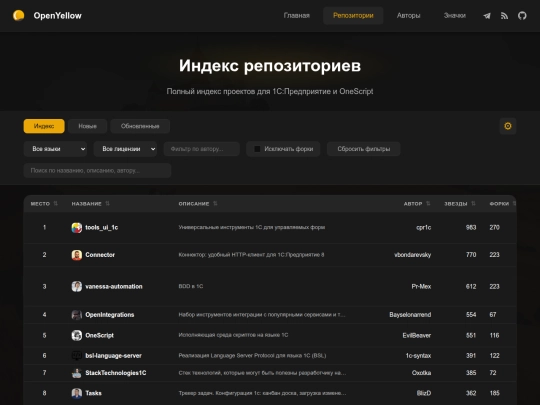This screenshot has height=405, width=540.
Task: Open the Все языки dropdown
Action: coord(55,149)
